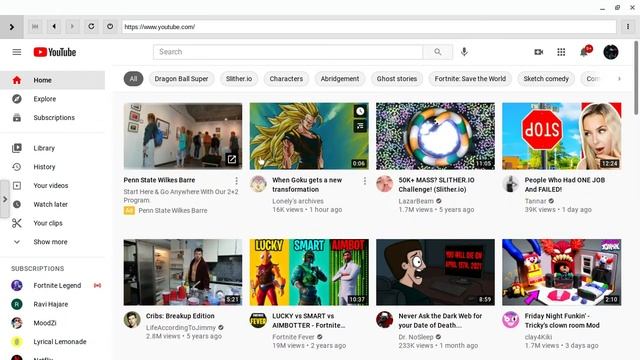Image resolution: width=640 pixels, height=360 pixels.
Task: Click the browser reload button
Action: point(91,27)
